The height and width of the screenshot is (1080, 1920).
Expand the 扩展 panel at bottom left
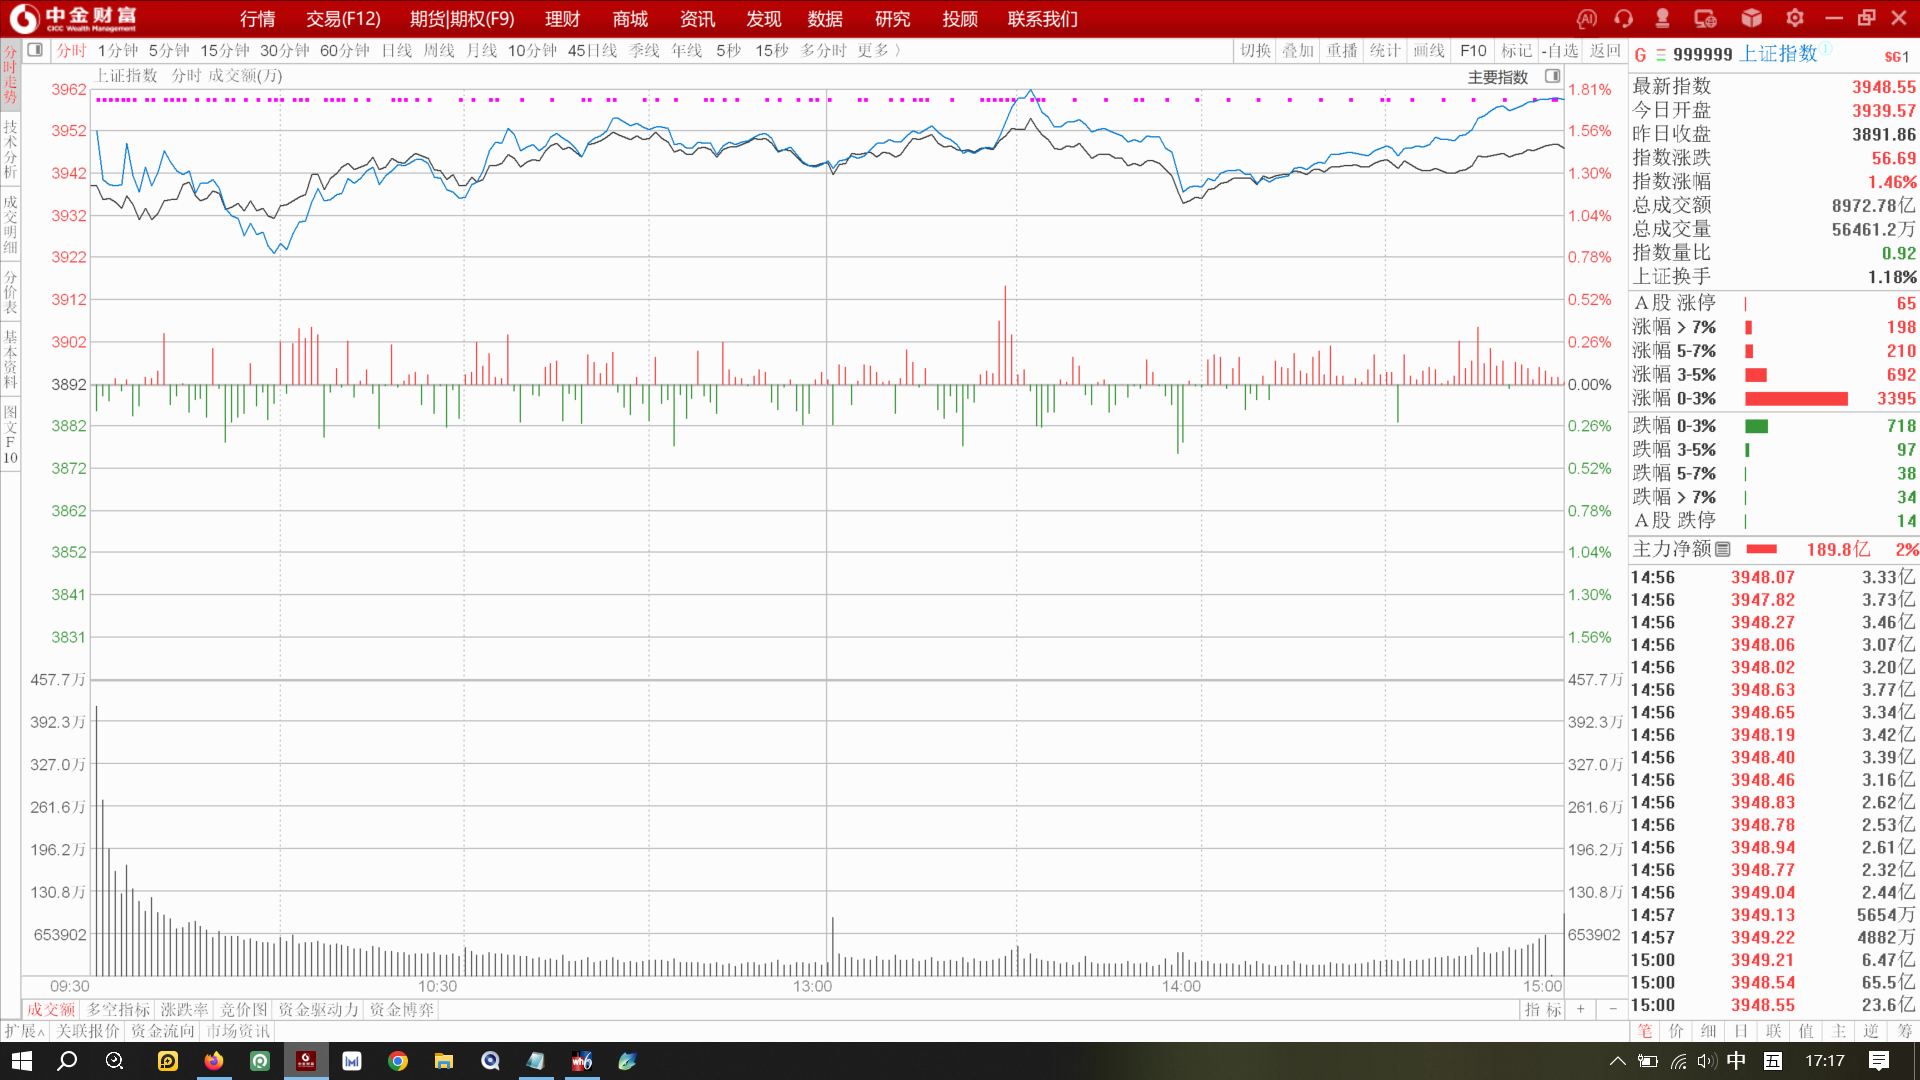point(24,1031)
